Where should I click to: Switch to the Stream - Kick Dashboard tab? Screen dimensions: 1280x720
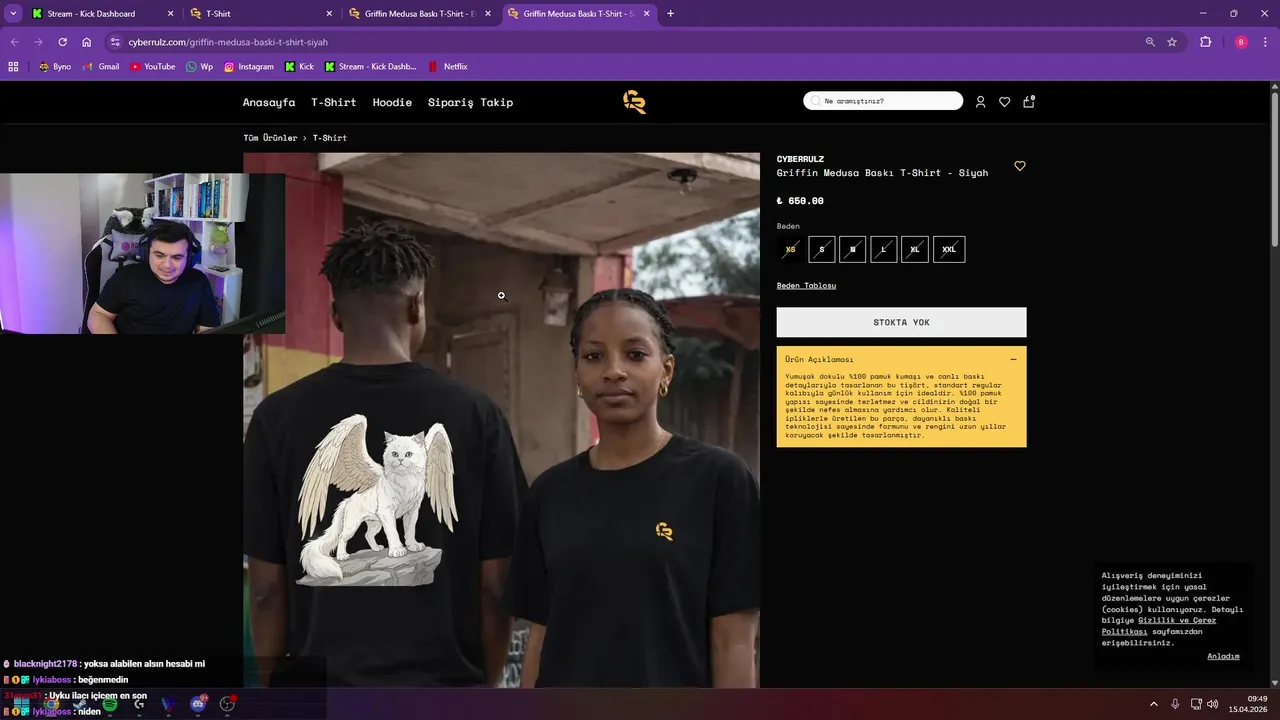pos(92,14)
